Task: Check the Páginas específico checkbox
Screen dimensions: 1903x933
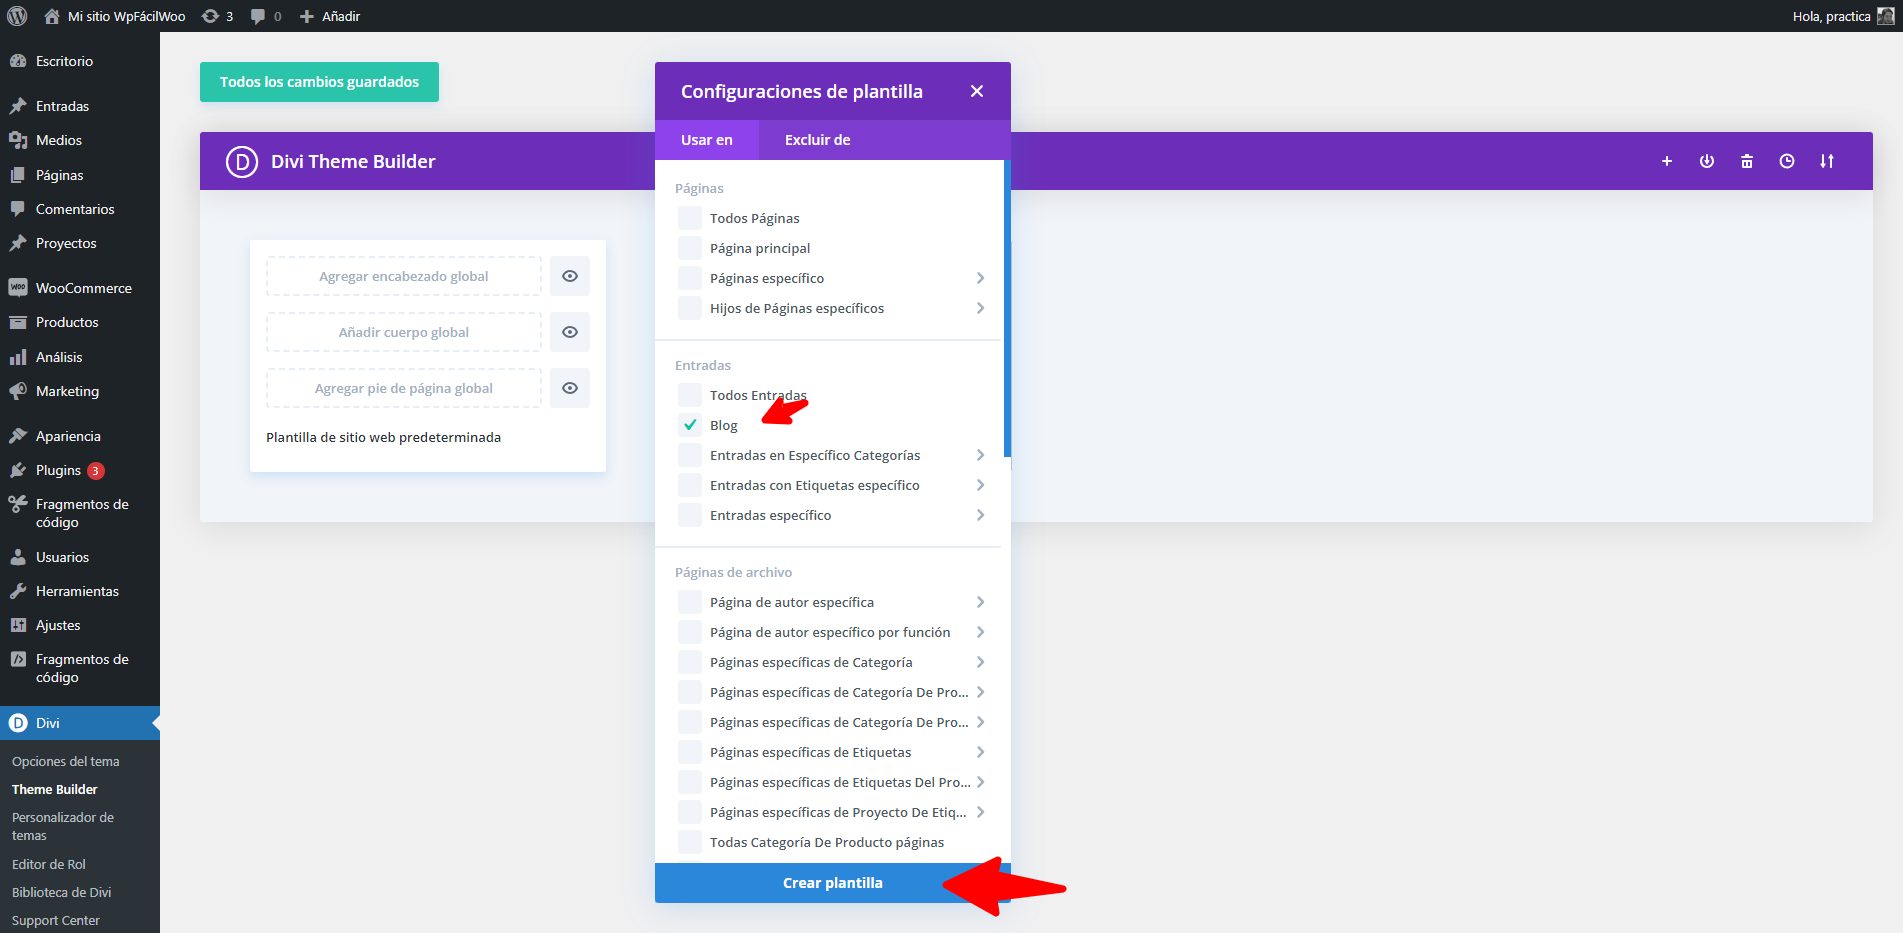Action: click(690, 278)
